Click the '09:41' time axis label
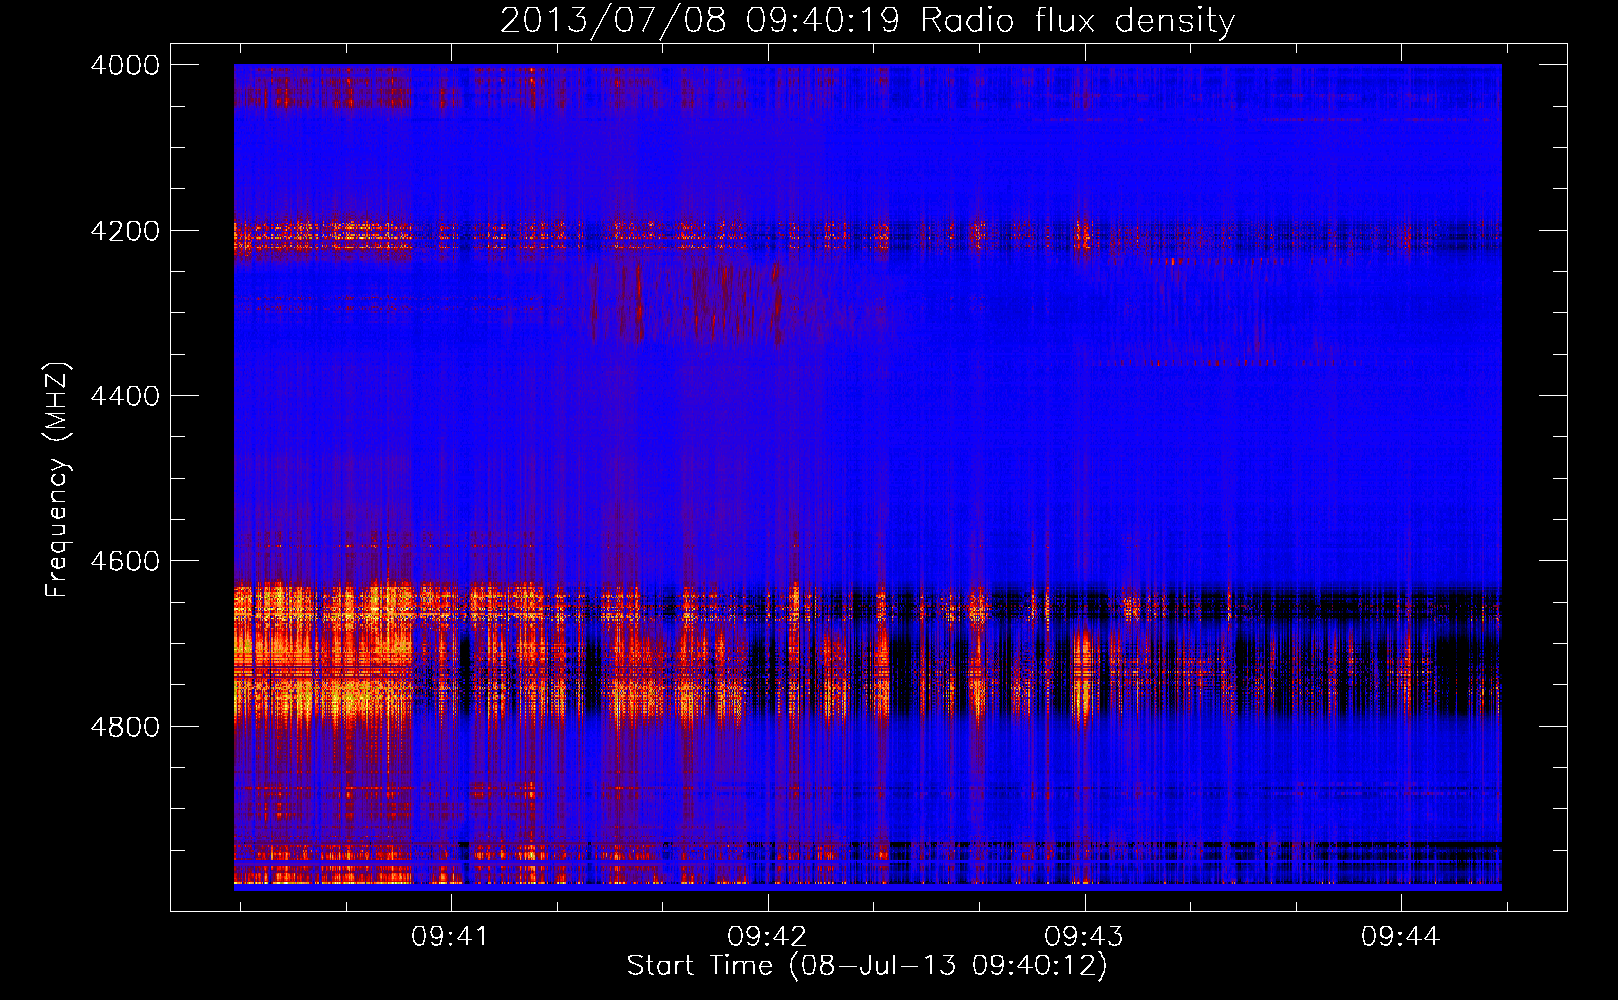The height and width of the screenshot is (1000, 1618). point(450,936)
